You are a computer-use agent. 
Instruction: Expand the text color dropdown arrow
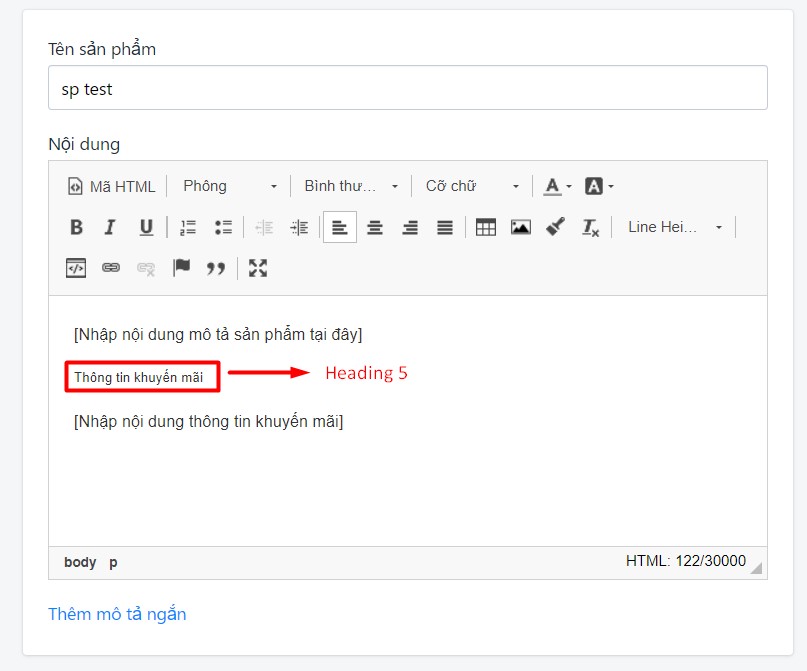569,187
